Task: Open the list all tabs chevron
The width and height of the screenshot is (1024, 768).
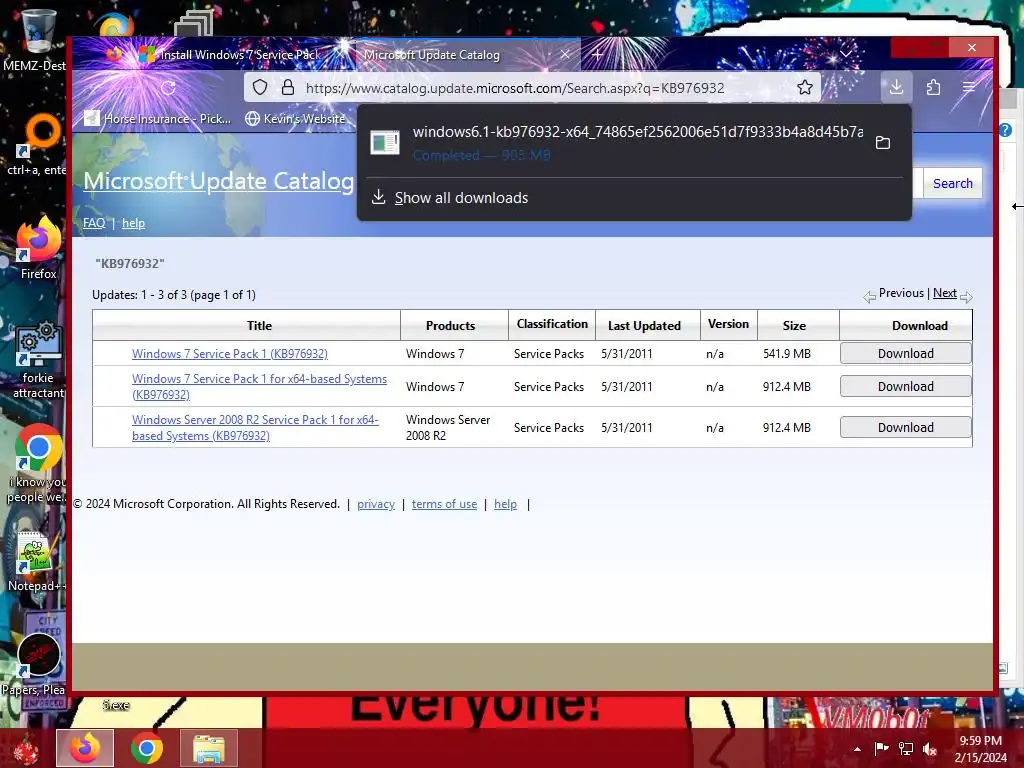Action: tap(846, 54)
